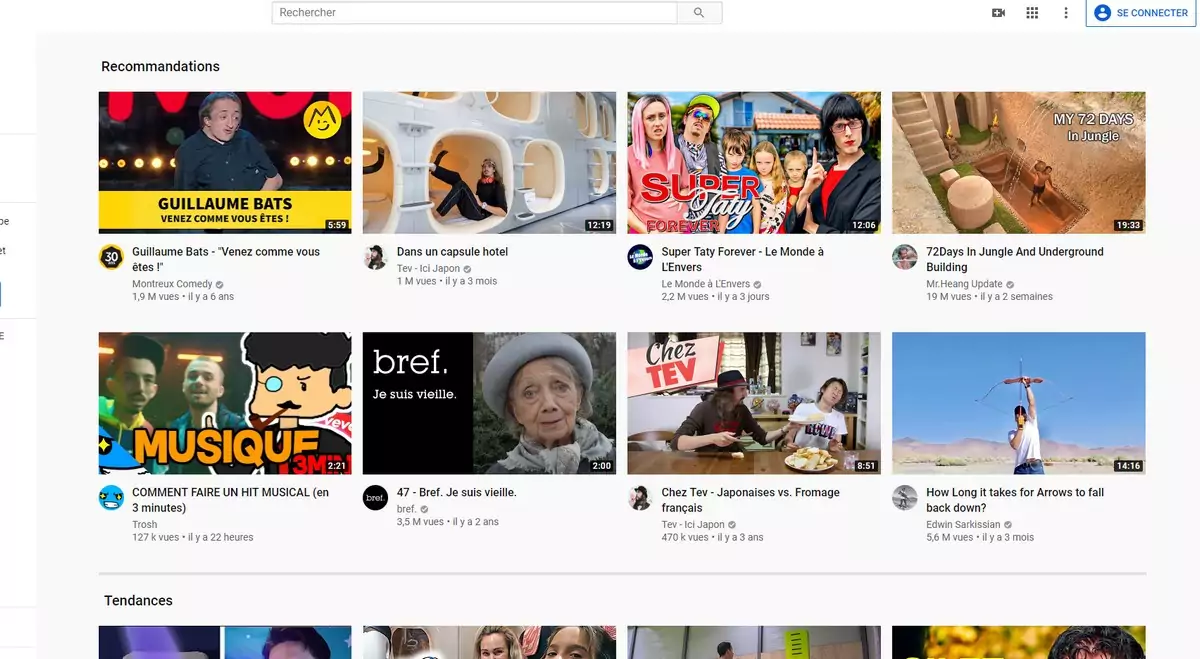Image resolution: width=1200 pixels, height=659 pixels.
Task: Click the bref. channel avatar icon
Action: tap(375, 498)
